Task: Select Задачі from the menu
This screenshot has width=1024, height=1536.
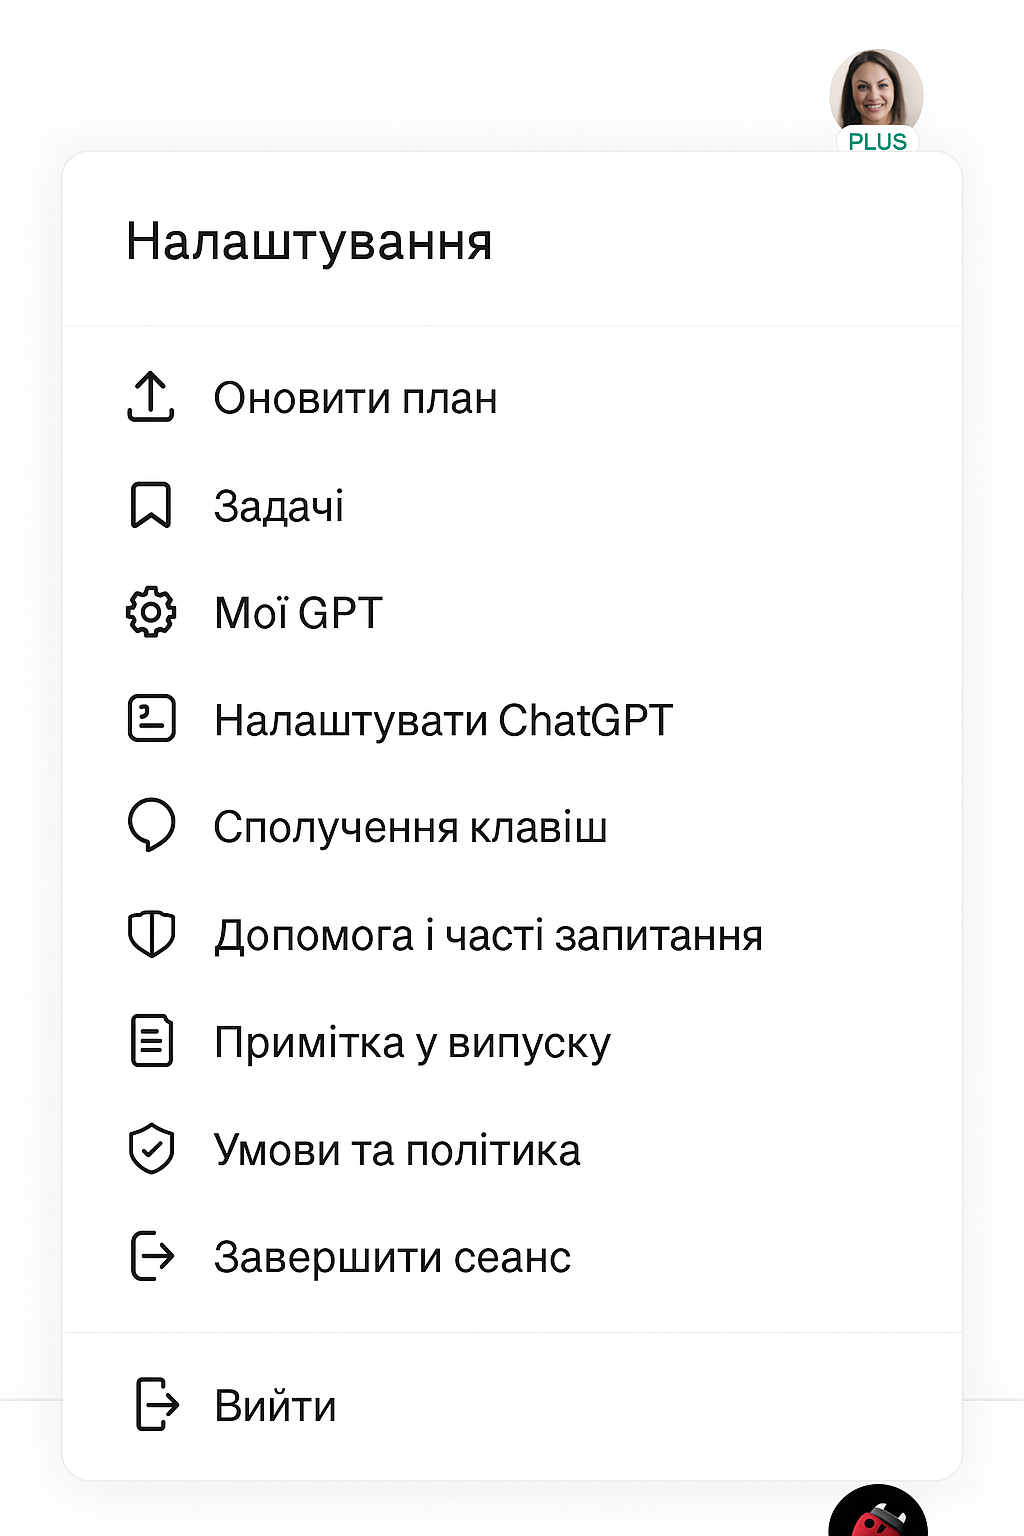Action: click(x=512, y=505)
